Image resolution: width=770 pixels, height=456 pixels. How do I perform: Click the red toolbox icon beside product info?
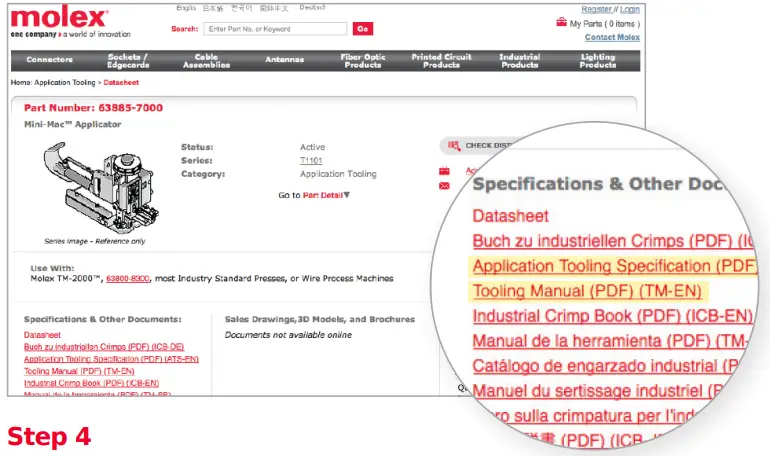click(444, 171)
